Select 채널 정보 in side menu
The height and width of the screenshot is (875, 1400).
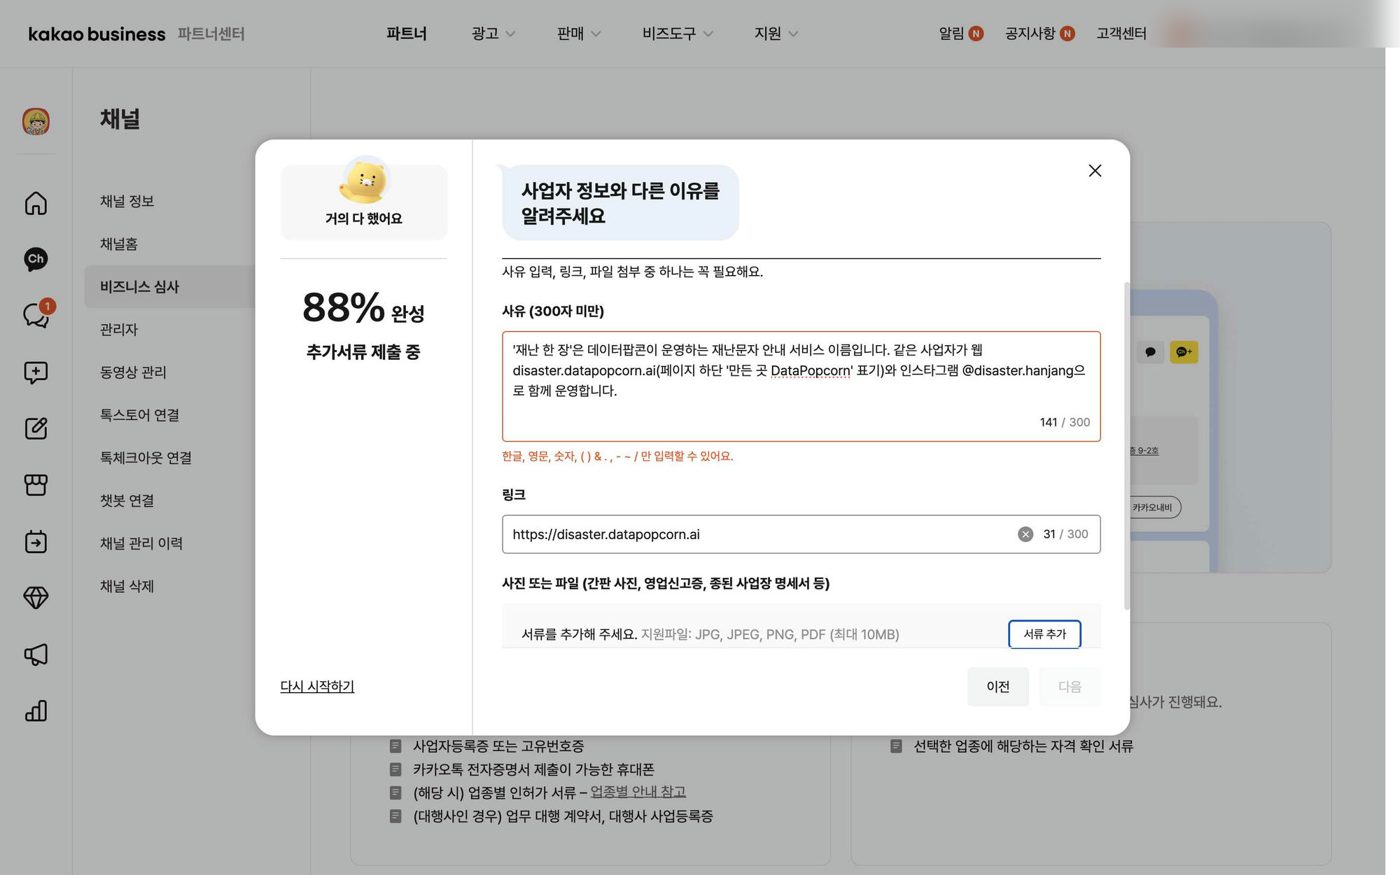coord(127,201)
